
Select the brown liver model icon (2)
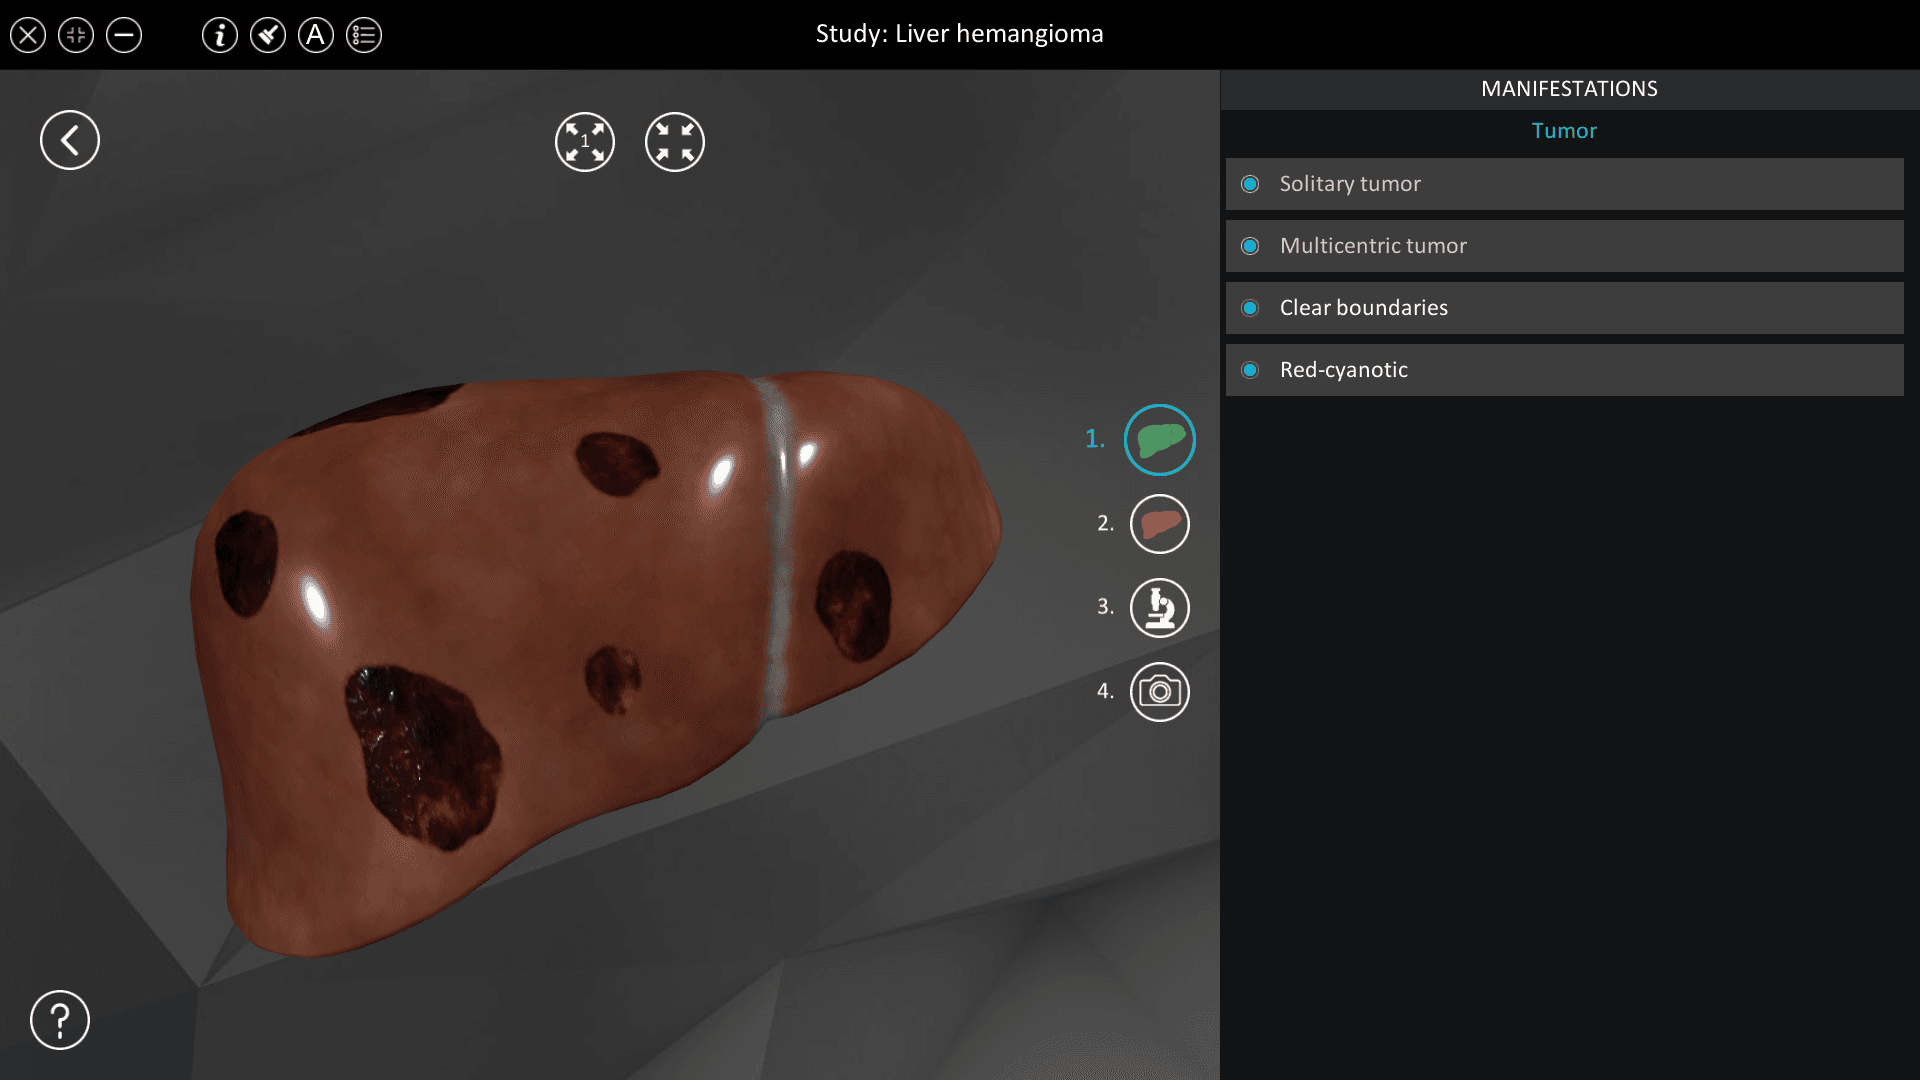click(1160, 524)
